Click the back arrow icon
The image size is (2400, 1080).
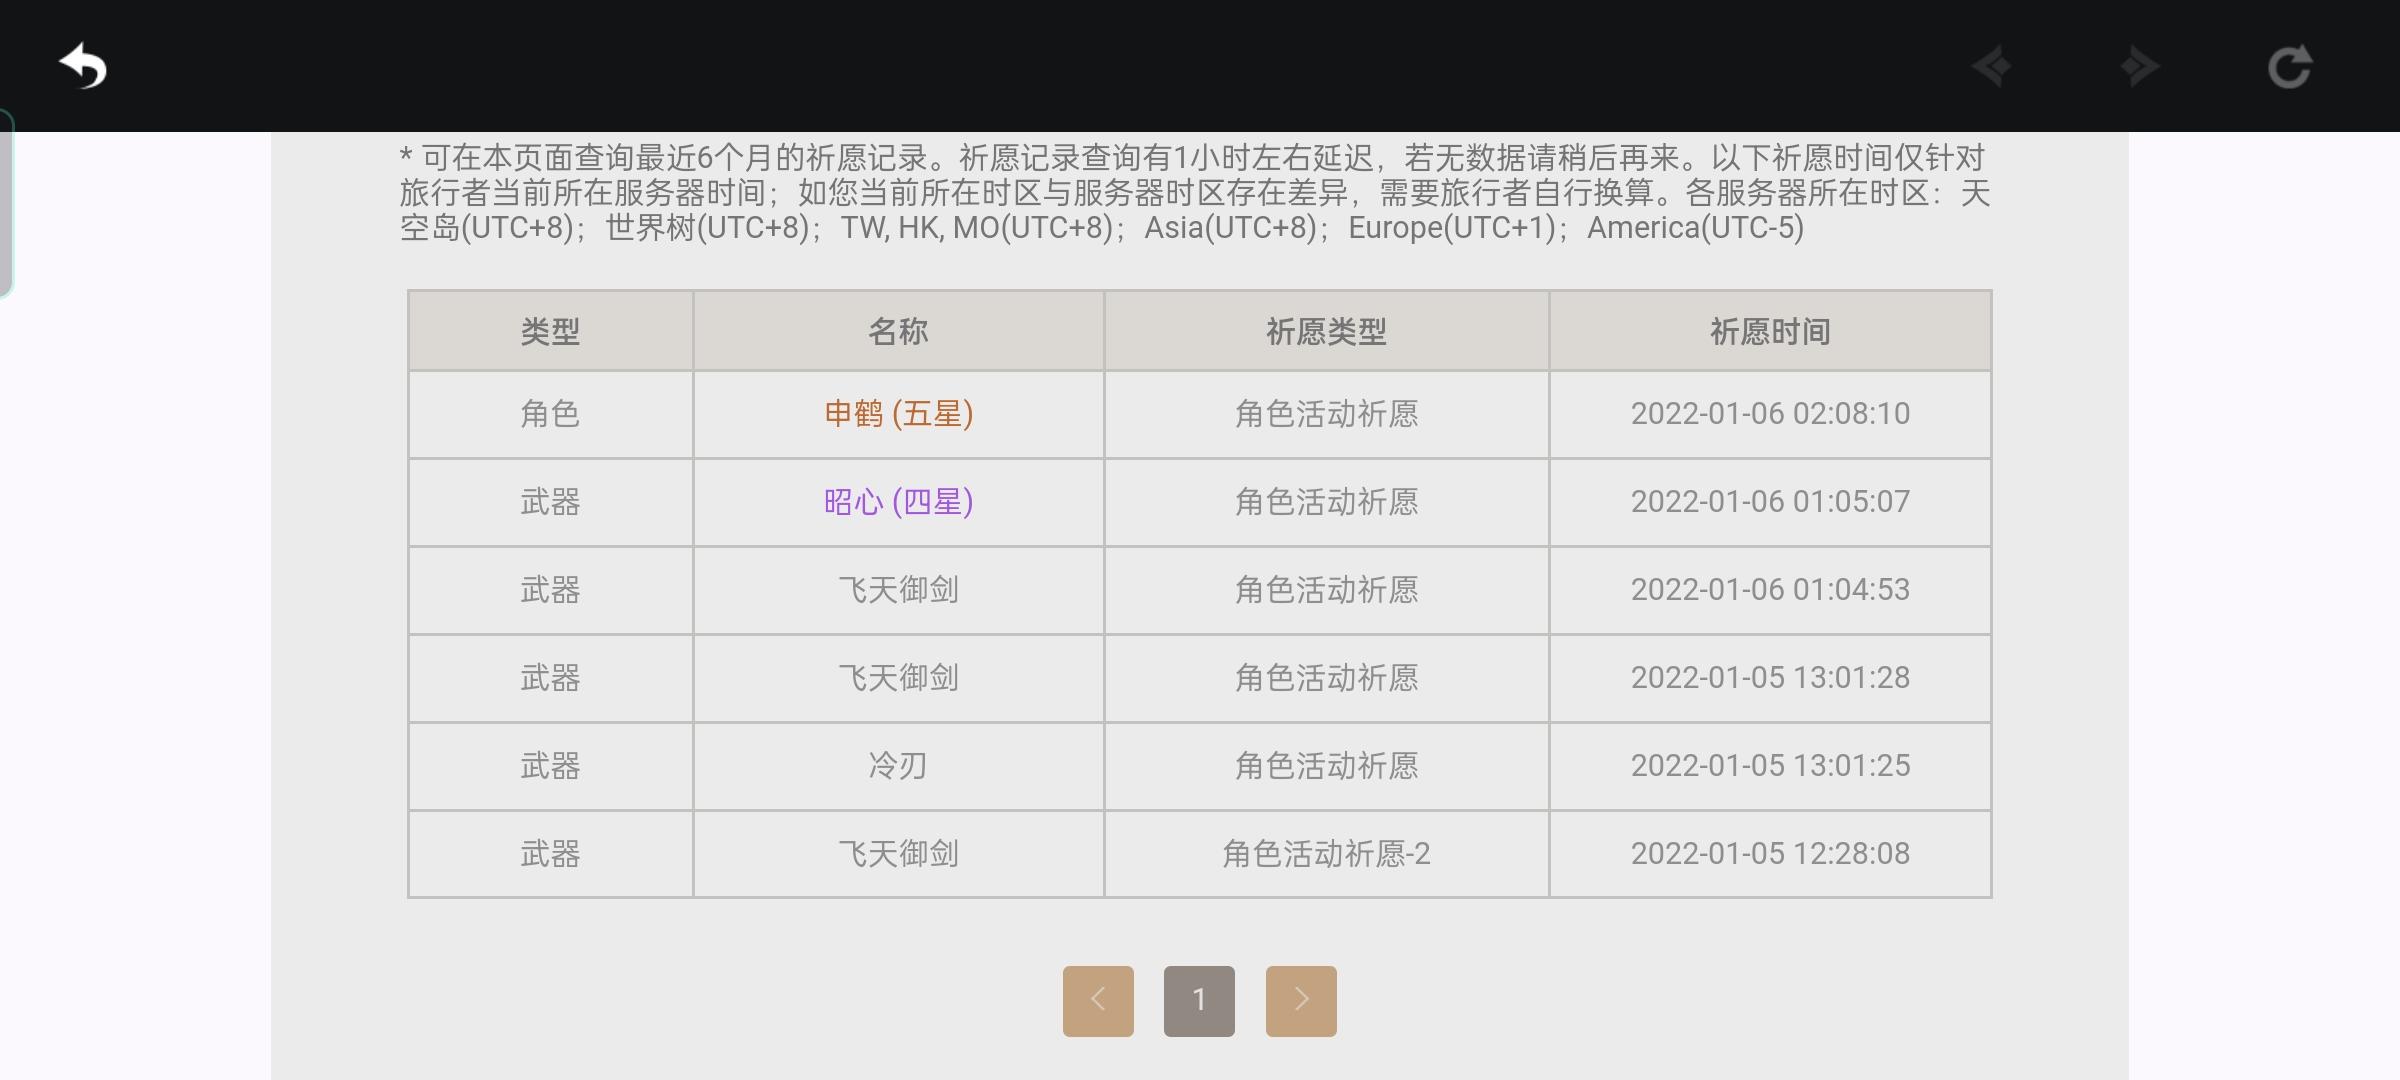[x=83, y=67]
